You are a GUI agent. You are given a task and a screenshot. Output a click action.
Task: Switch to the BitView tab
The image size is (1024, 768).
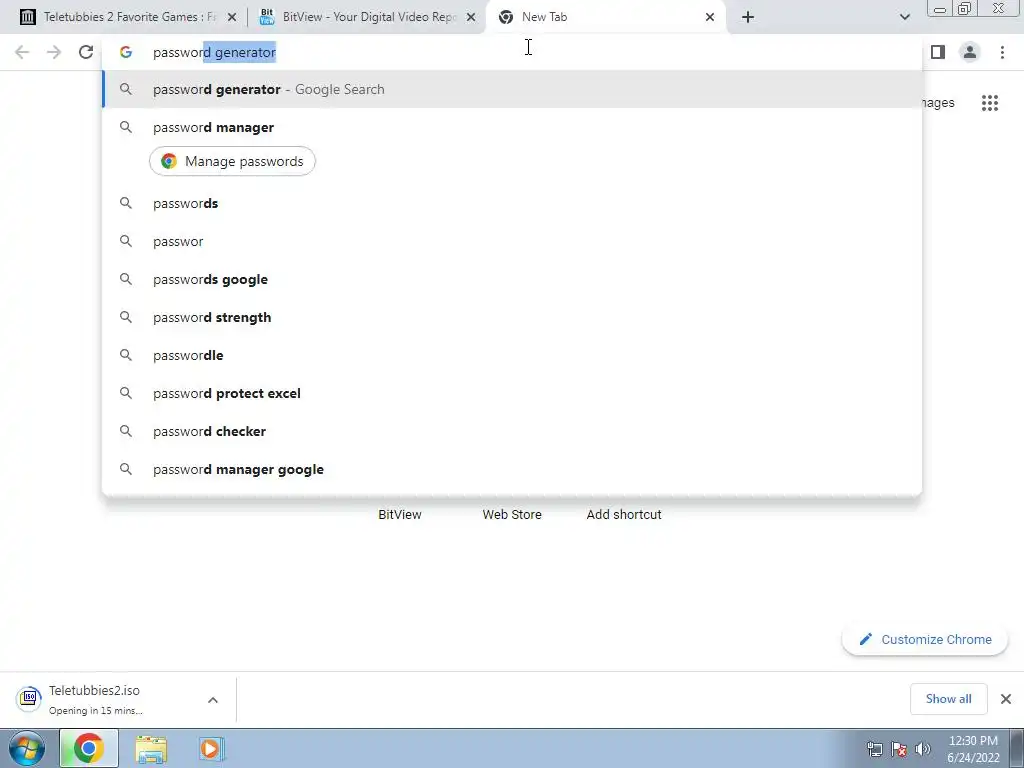click(x=366, y=17)
